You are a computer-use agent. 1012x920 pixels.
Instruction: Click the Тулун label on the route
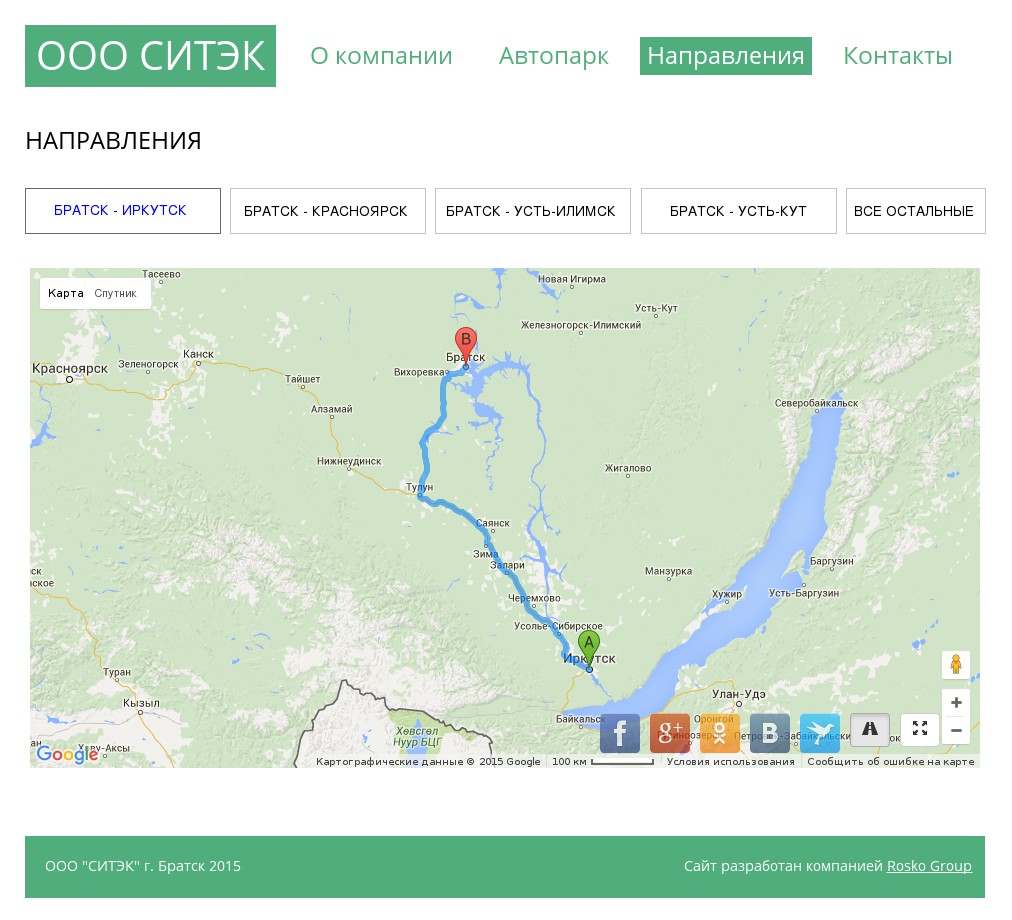click(420, 486)
